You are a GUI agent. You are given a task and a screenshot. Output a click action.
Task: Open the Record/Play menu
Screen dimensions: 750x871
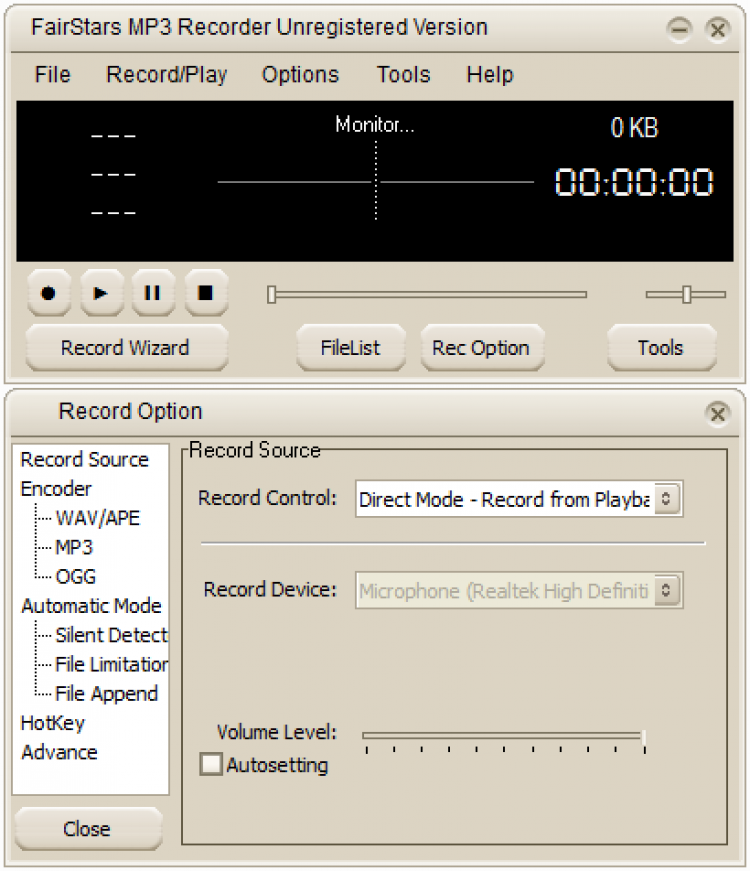(x=167, y=74)
